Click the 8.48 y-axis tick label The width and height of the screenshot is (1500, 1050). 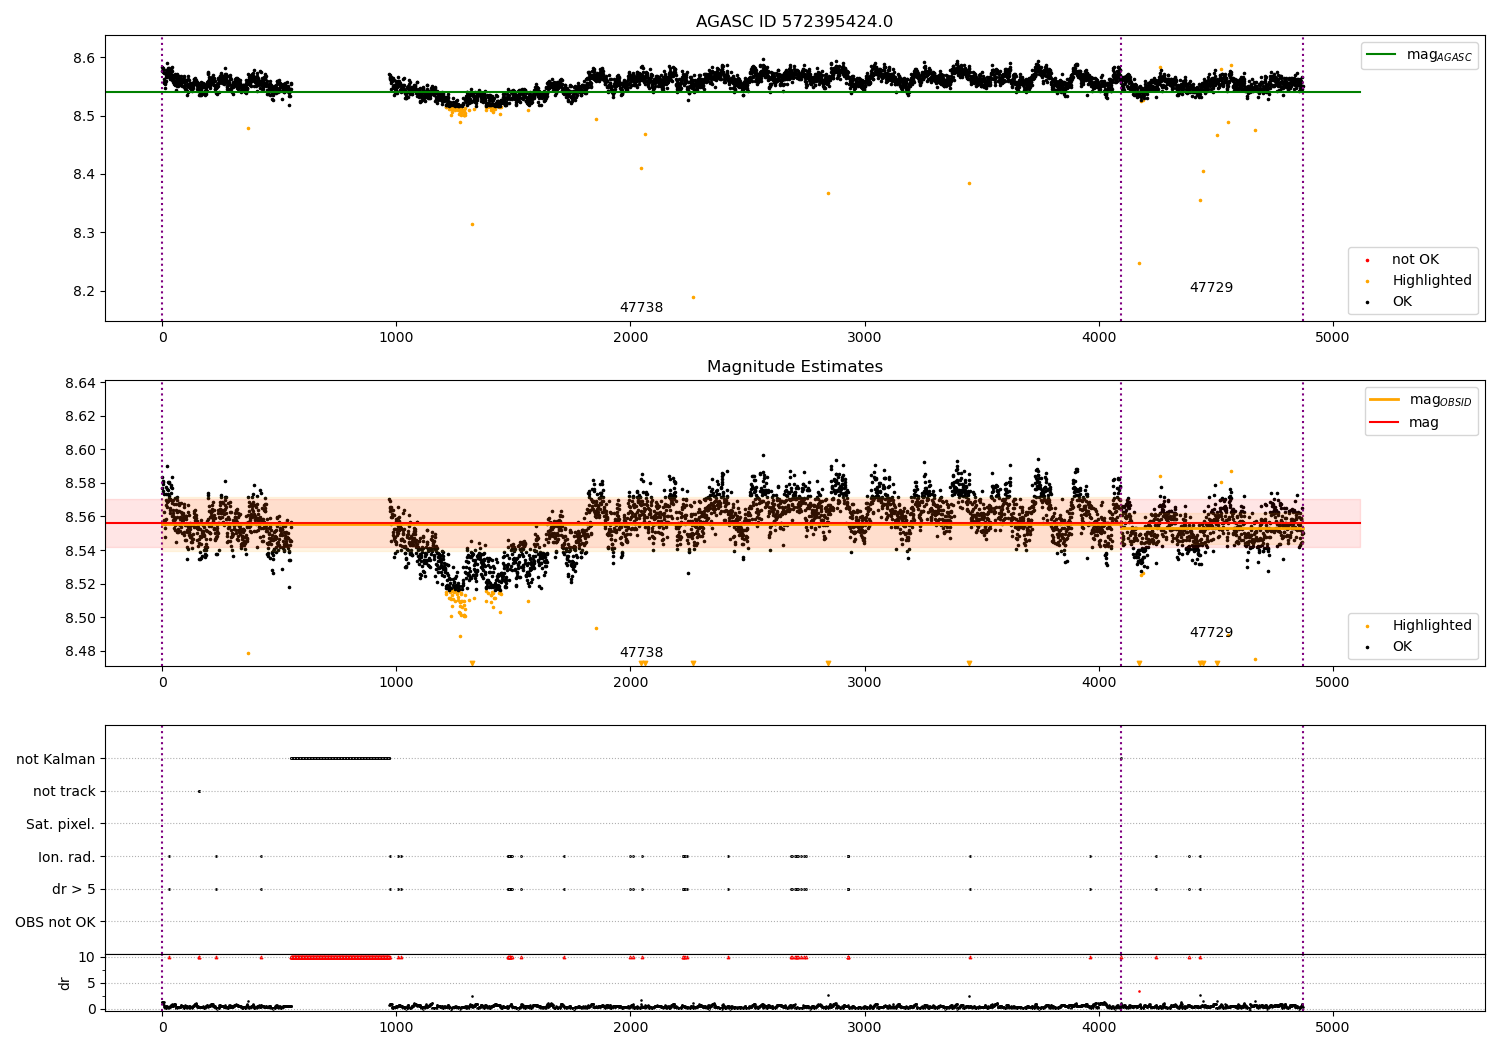click(80, 651)
